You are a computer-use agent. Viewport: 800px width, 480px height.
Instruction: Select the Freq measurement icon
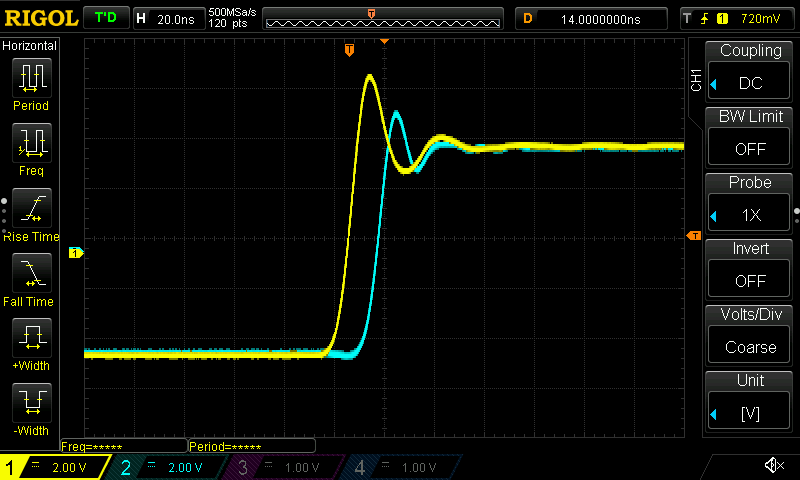32,142
